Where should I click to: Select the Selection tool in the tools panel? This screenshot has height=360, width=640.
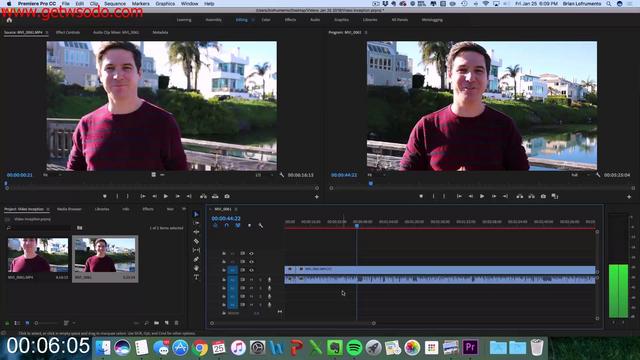[196, 214]
